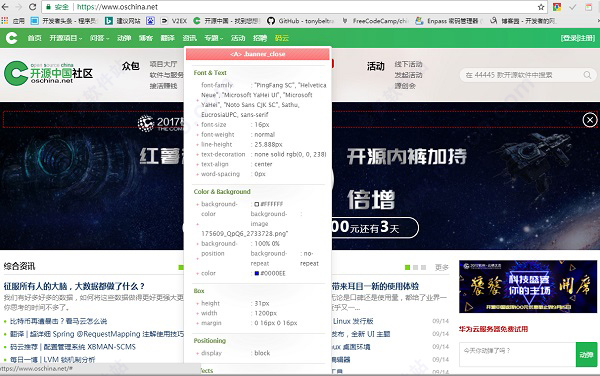Viewport: 600px width, 376px height.
Task: Open the 每日一博 LVM article
Action: tap(52, 360)
